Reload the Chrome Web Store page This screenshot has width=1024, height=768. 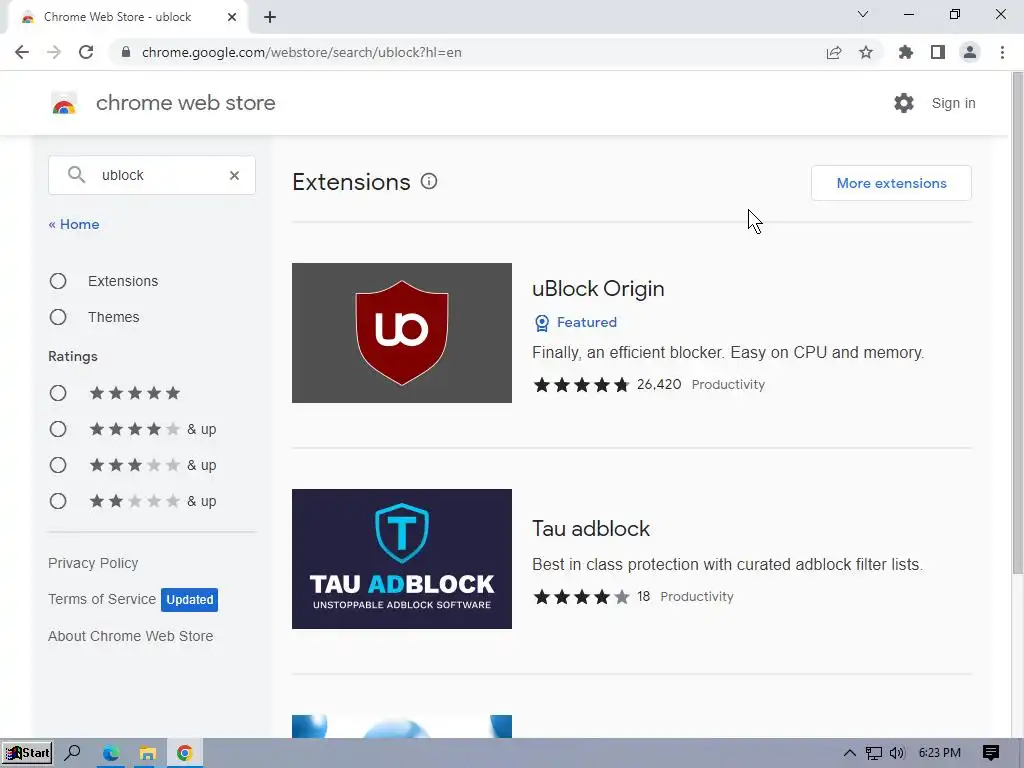tap(86, 52)
